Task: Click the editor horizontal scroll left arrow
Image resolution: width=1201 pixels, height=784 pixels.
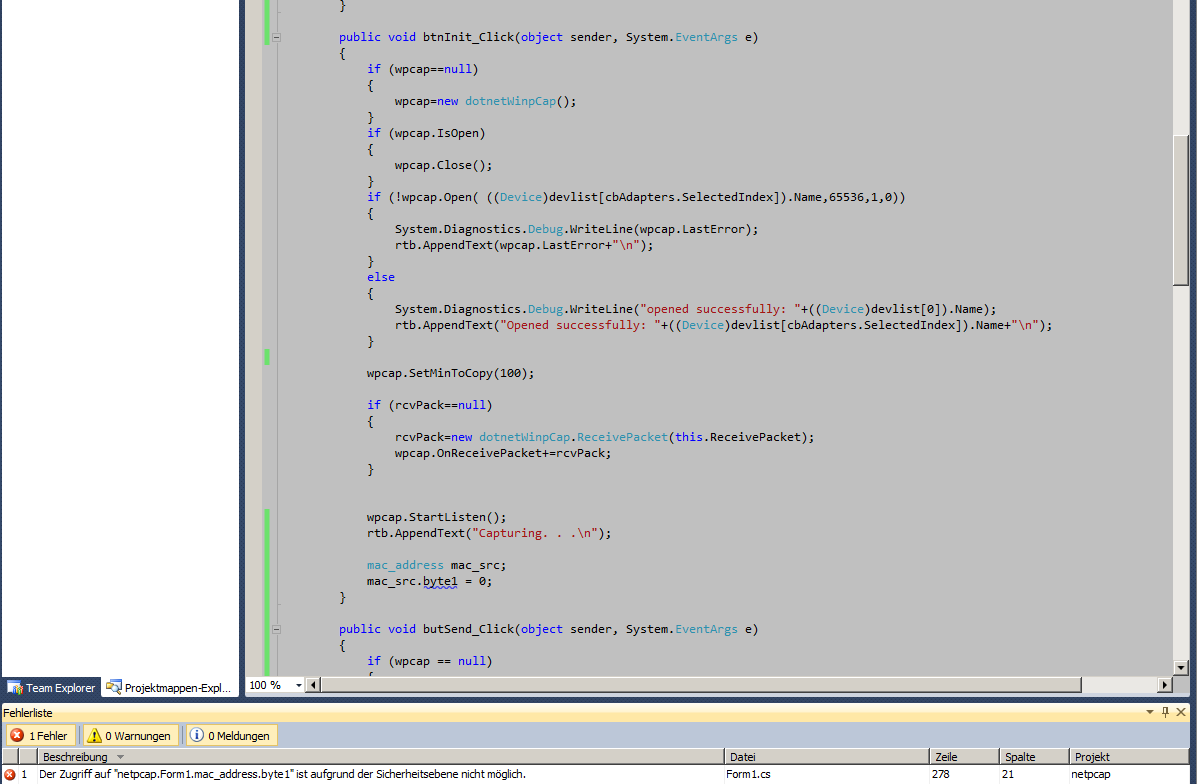Action: coord(312,685)
